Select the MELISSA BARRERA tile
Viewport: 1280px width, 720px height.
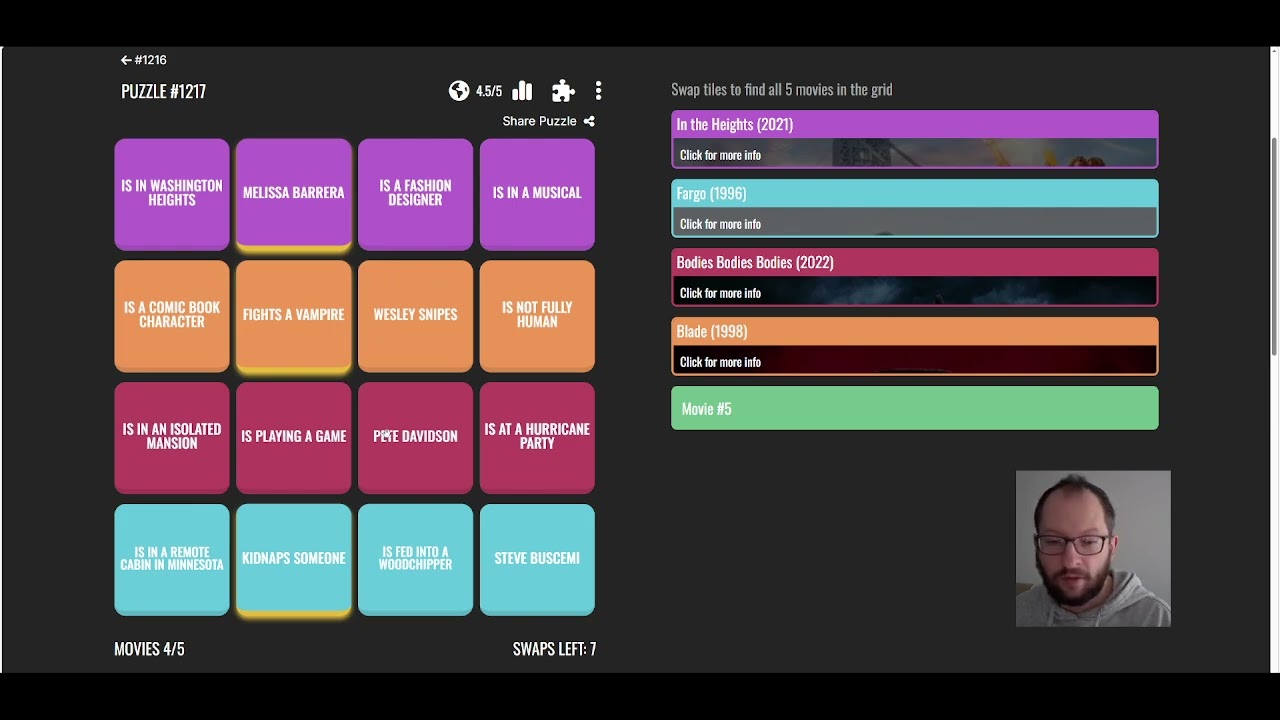[294, 194]
